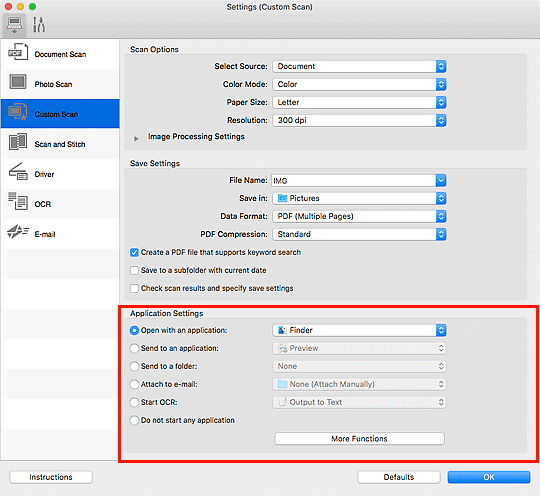Click the Finder icon in application dropdown
540x496 pixels.
[282, 330]
